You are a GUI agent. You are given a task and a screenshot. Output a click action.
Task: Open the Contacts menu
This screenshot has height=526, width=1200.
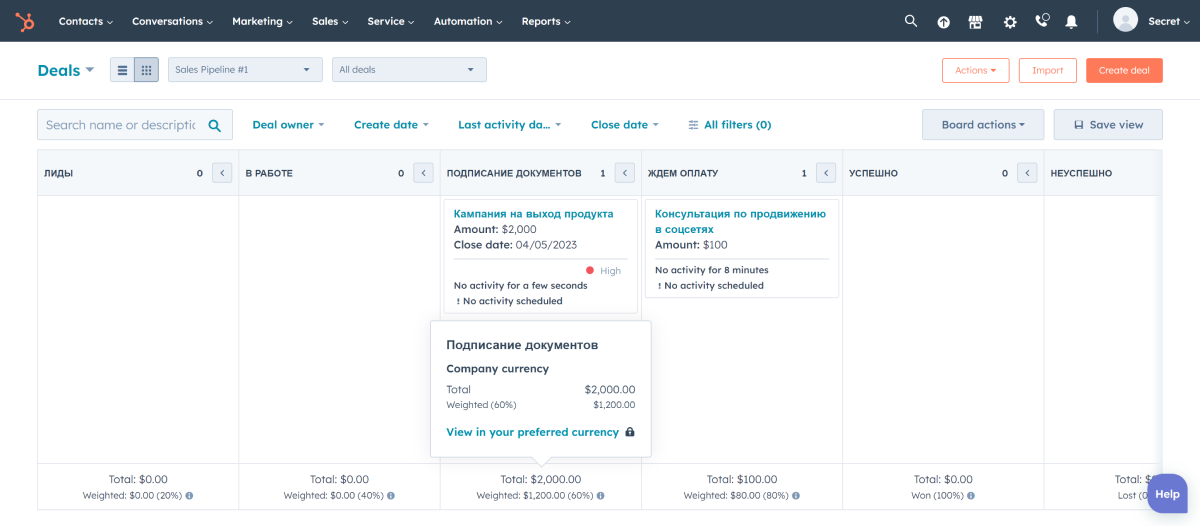click(85, 21)
